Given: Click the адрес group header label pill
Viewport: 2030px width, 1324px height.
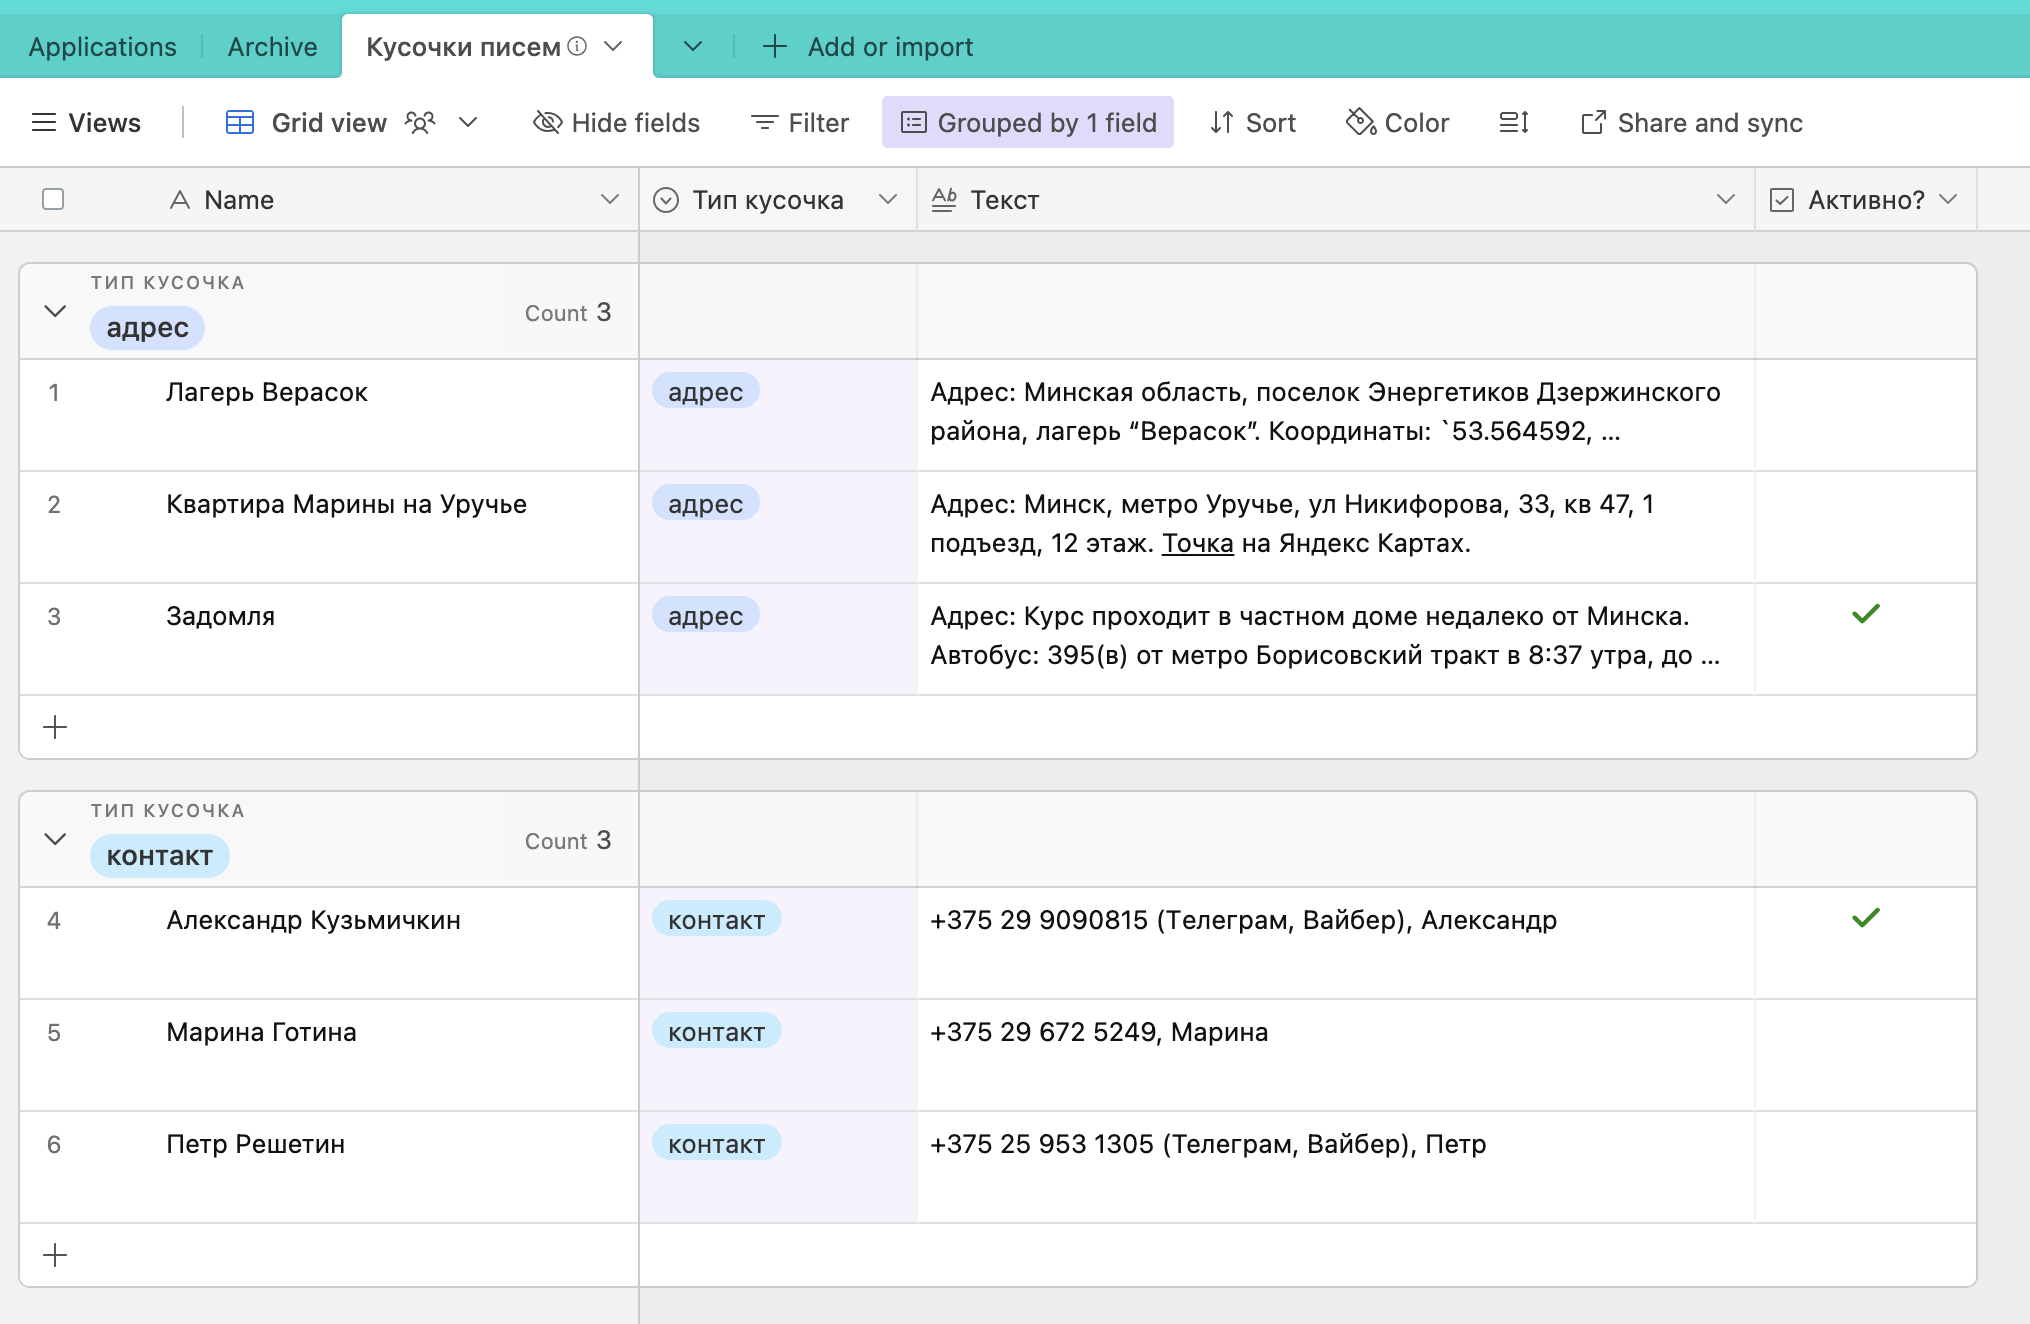Looking at the screenshot, I should coord(147,328).
